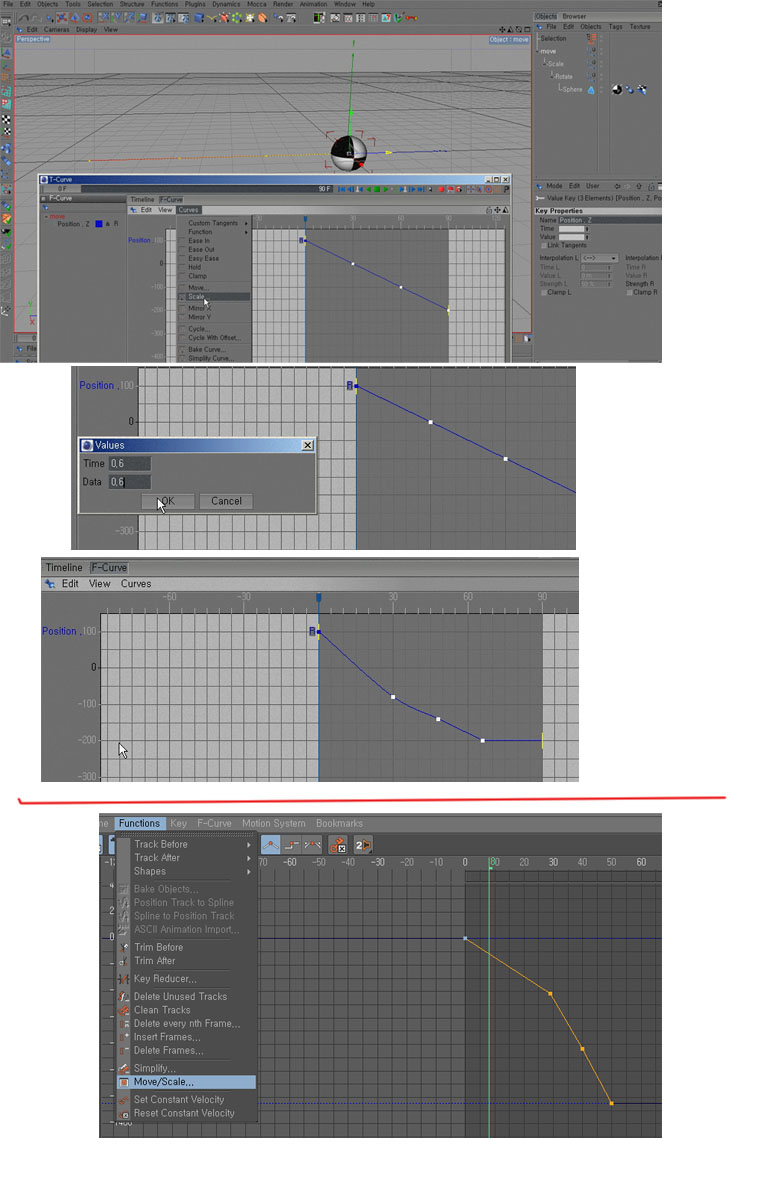Open the Bookmarks menu

point(339,824)
